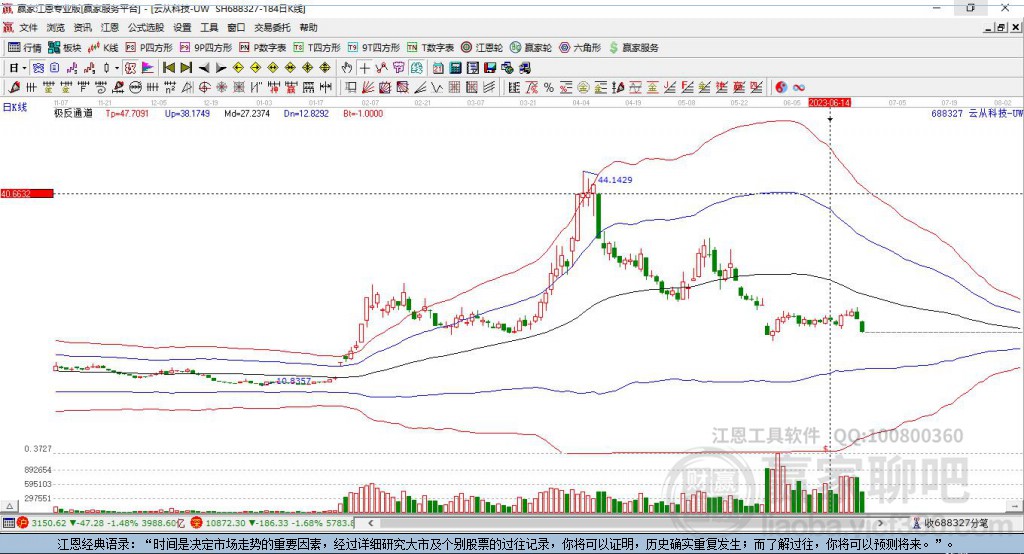Screen dimensions: 1024x554
Task: Click the red pencil draw tool
Action: [x=13, y=87]
